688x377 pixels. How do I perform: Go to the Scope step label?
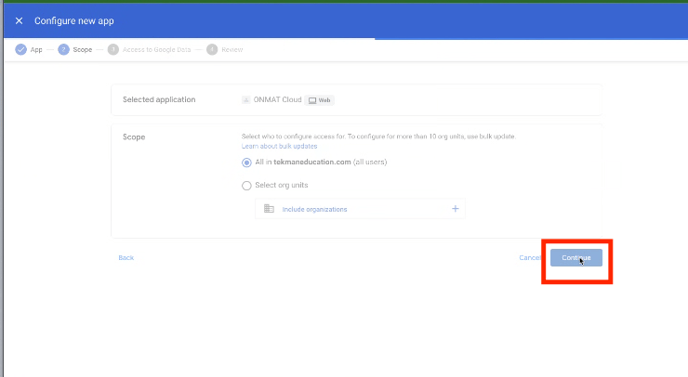(82, 50)
